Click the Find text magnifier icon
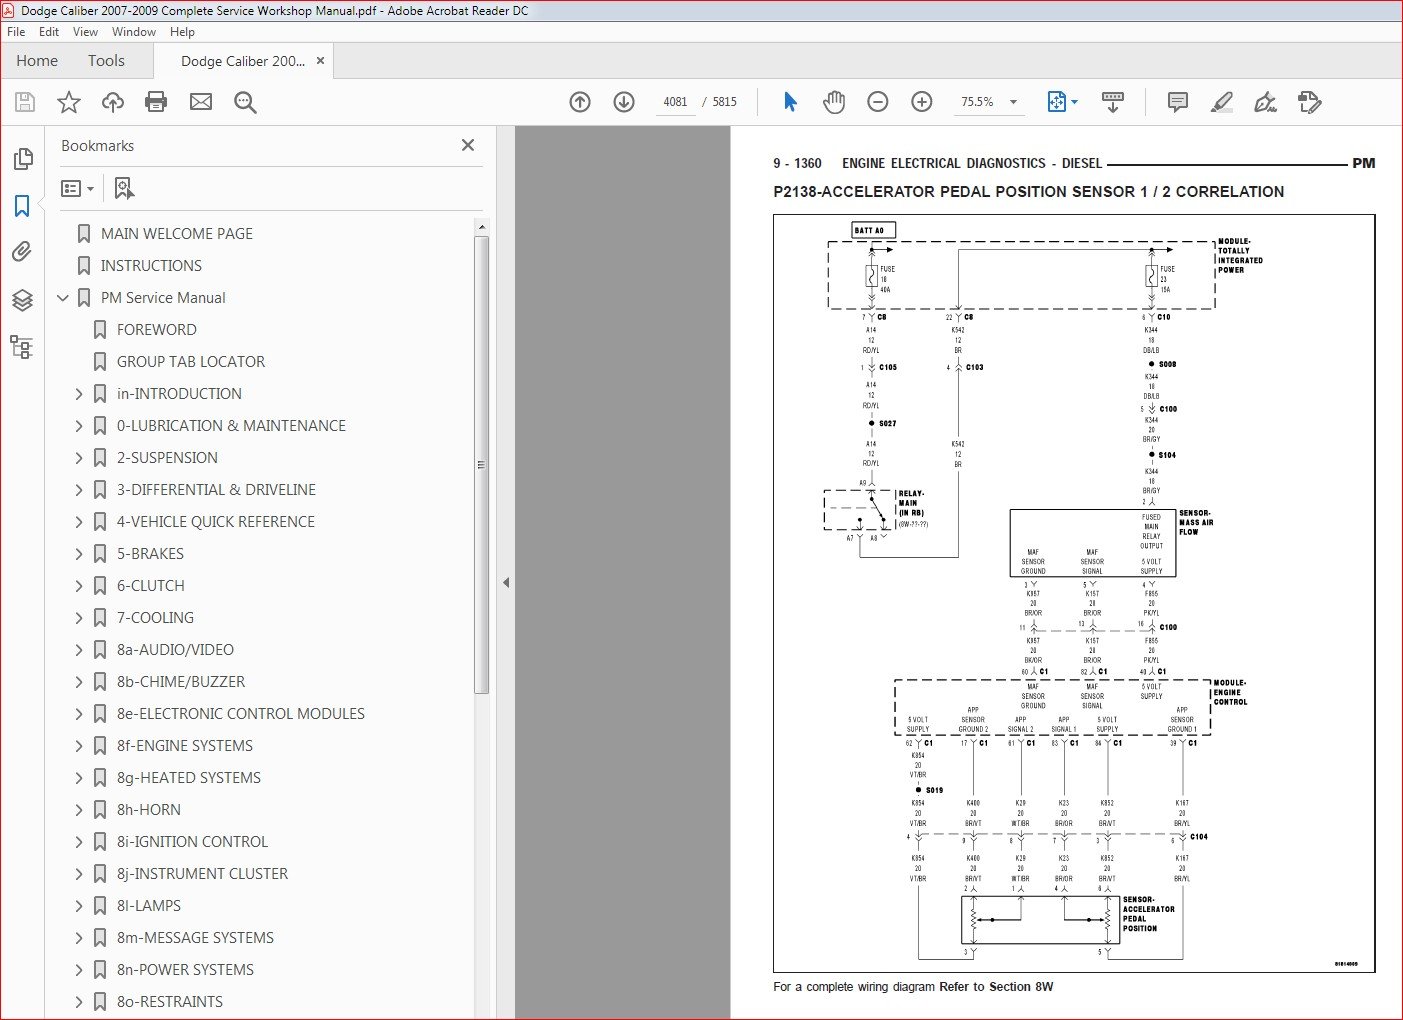 [245, 102]
